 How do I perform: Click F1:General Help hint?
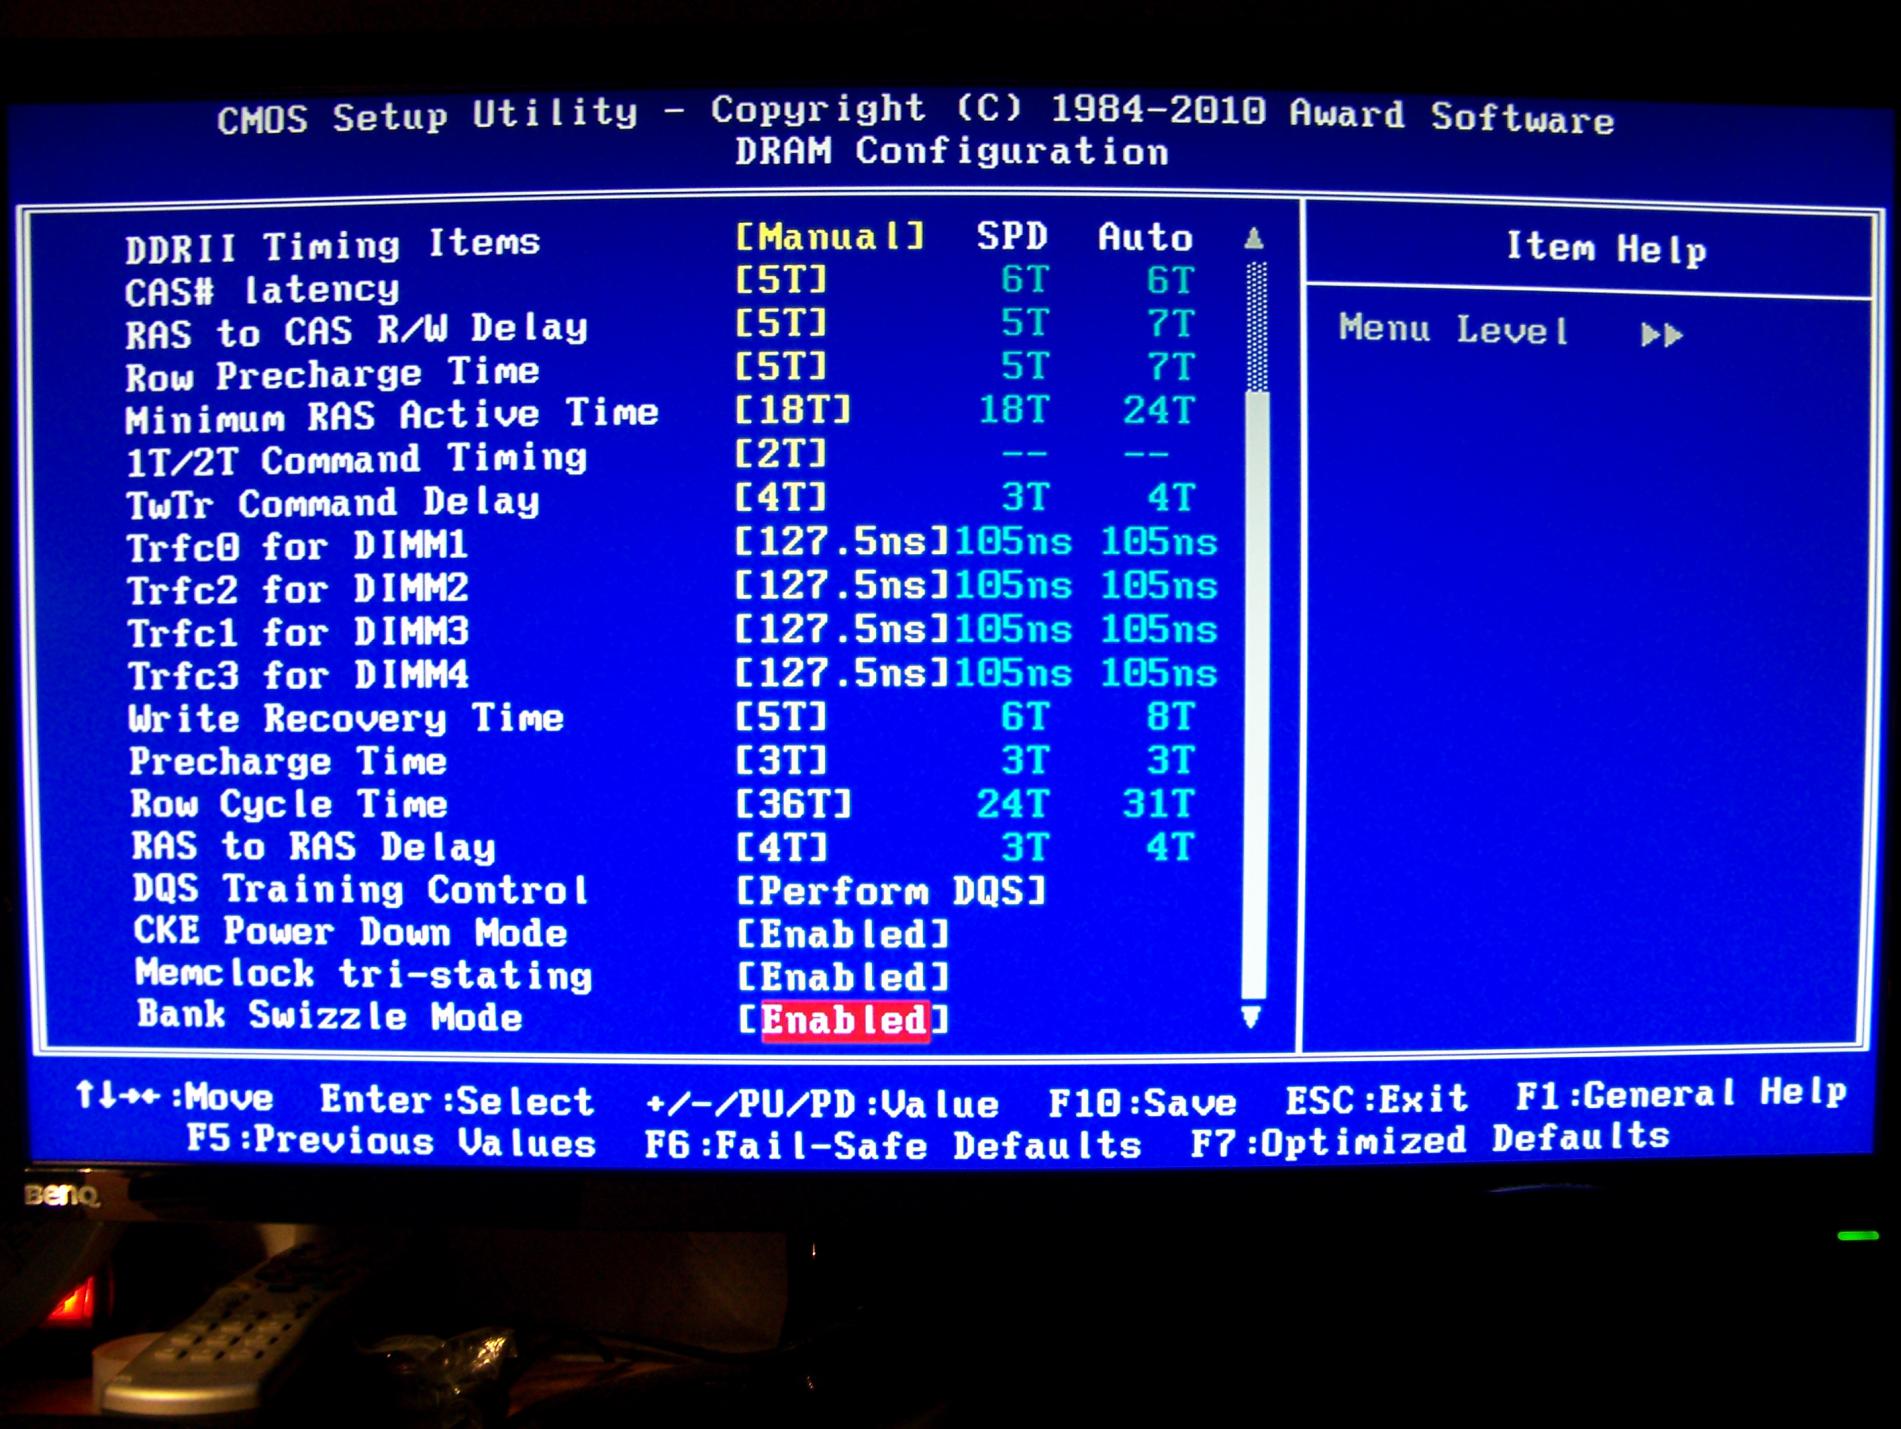tap(1681, 1093)
